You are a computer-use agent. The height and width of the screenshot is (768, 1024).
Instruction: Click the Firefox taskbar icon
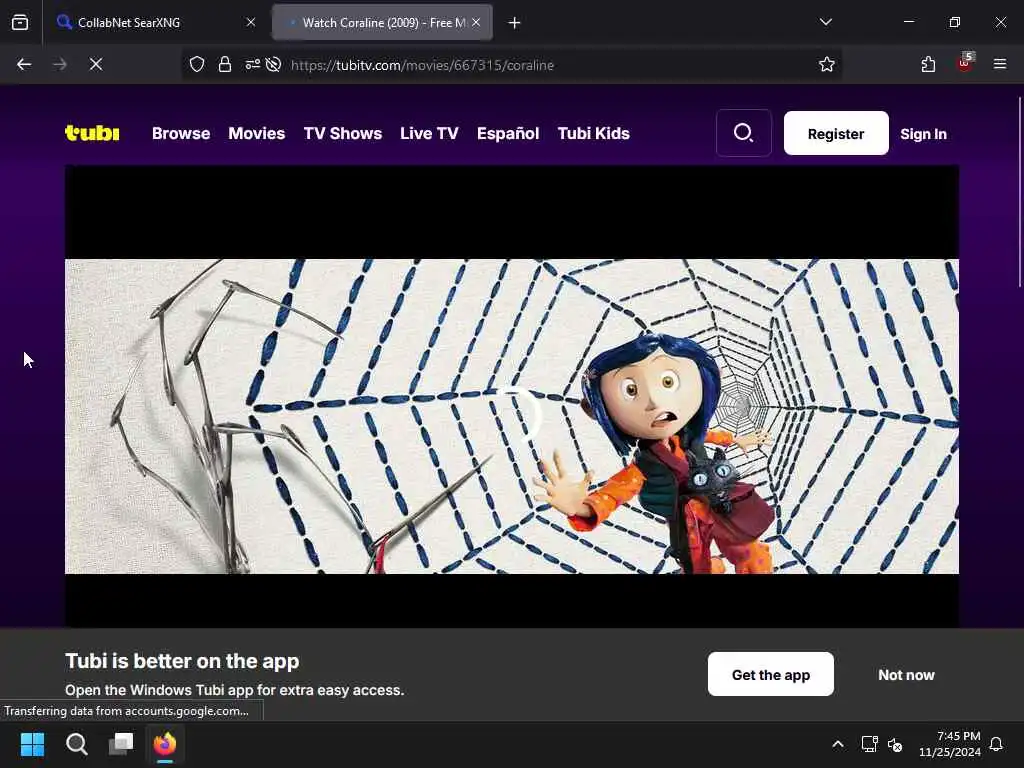[x=165, y=744]
